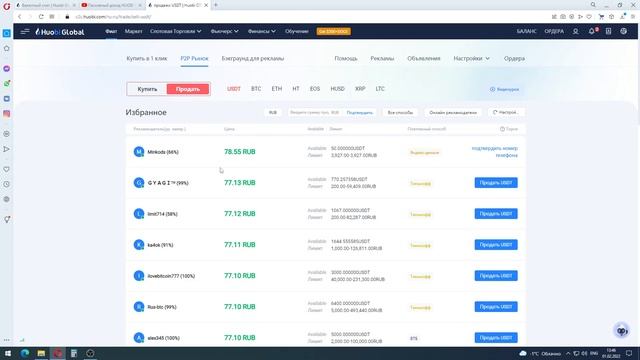640x360 pixels.
Task: Open the app download phone icon
Action: [x=608, y=31]
